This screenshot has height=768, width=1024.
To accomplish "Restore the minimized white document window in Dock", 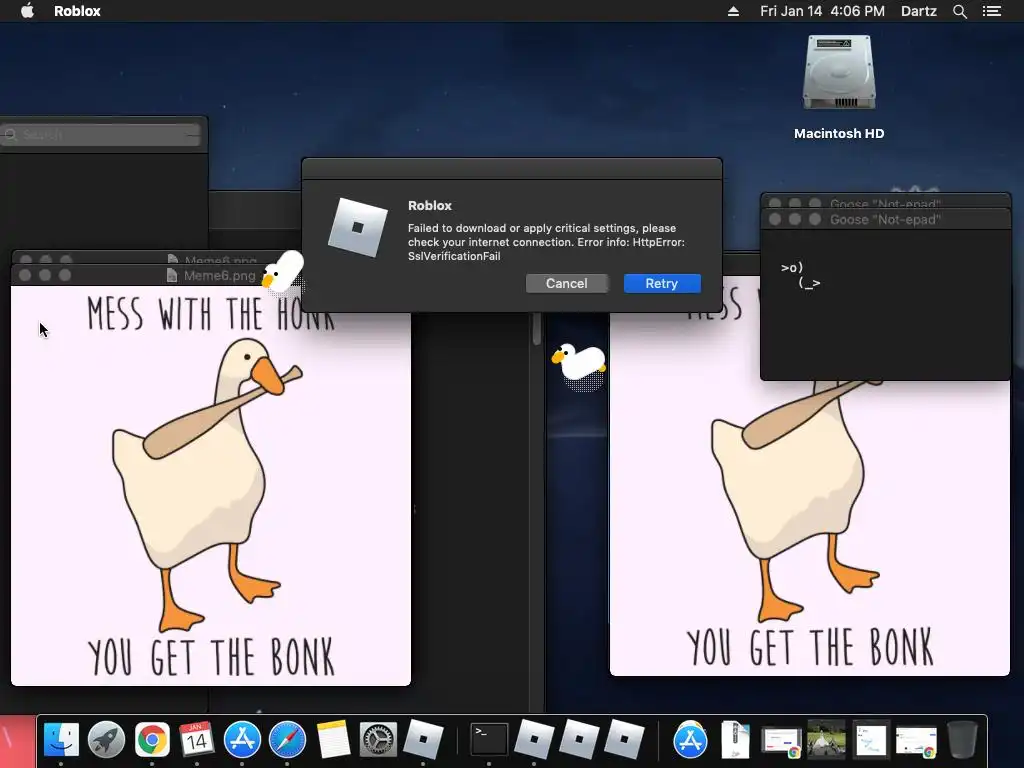I will click(871, 740).
